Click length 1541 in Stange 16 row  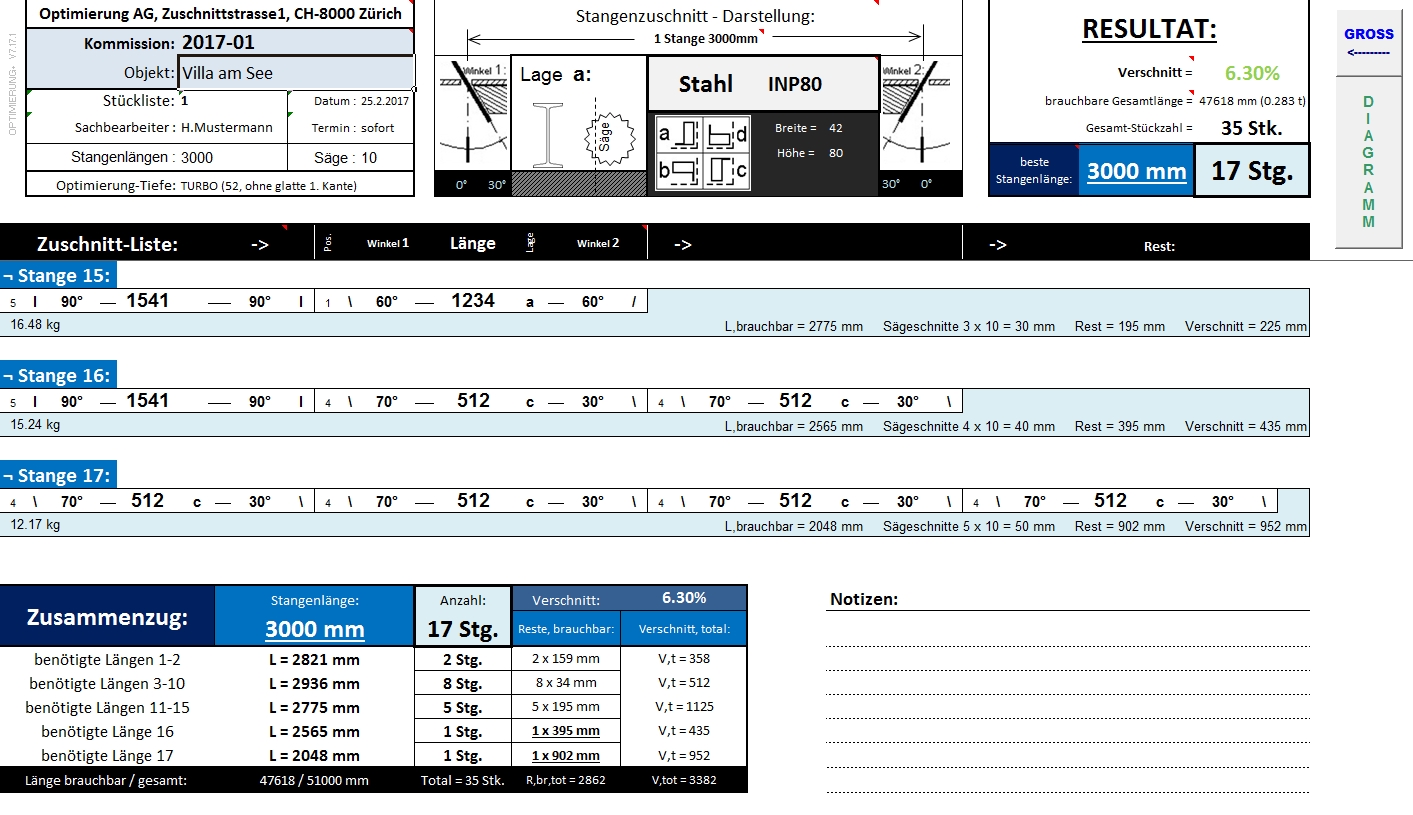click(148, 401)
